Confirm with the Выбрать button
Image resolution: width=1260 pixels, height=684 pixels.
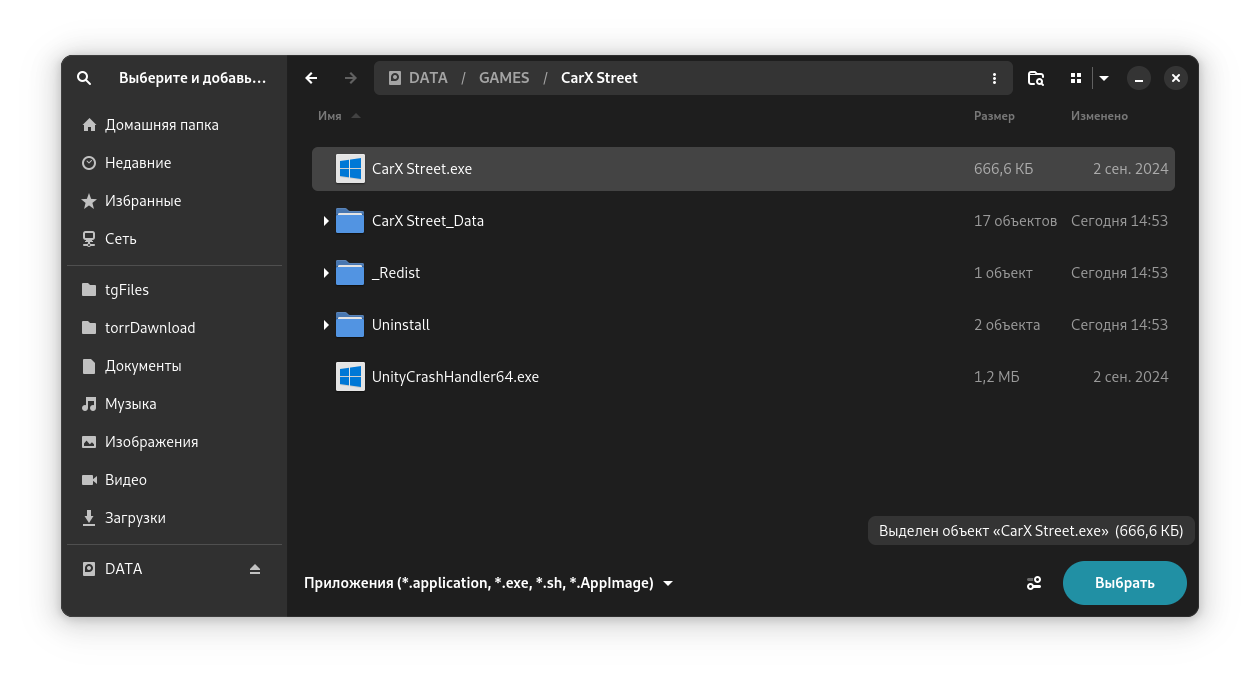click(x=1125, y=583)
